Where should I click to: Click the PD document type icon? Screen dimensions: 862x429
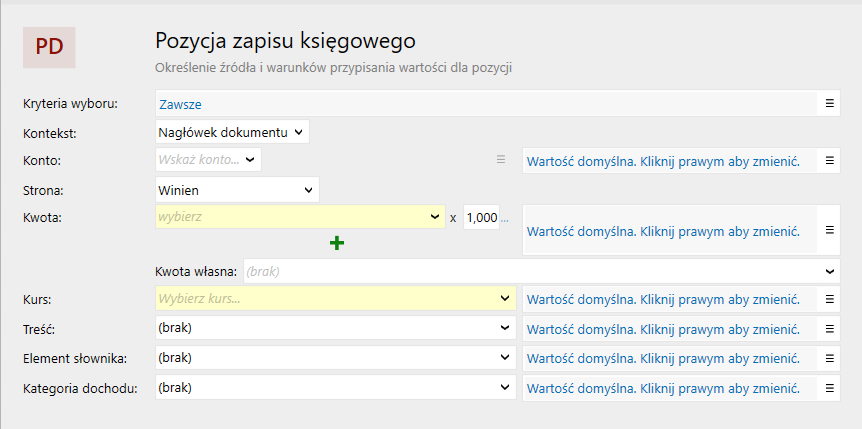49,47
